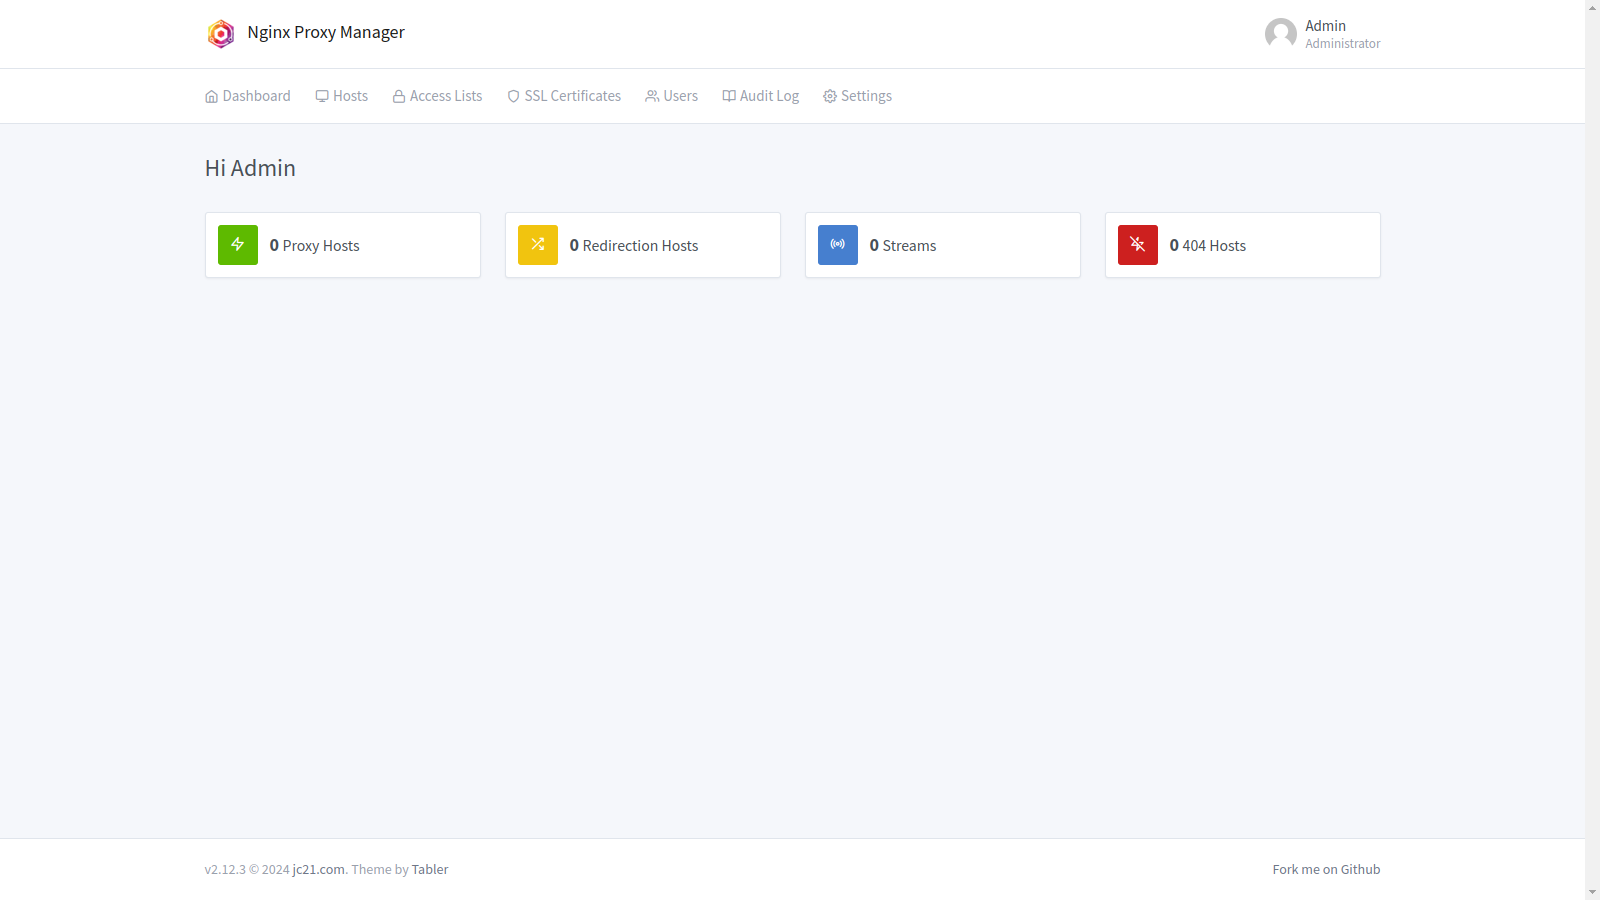Click the Hosts monitor icon
This screenshot has width=1600, height=900.
click(322, 96)
